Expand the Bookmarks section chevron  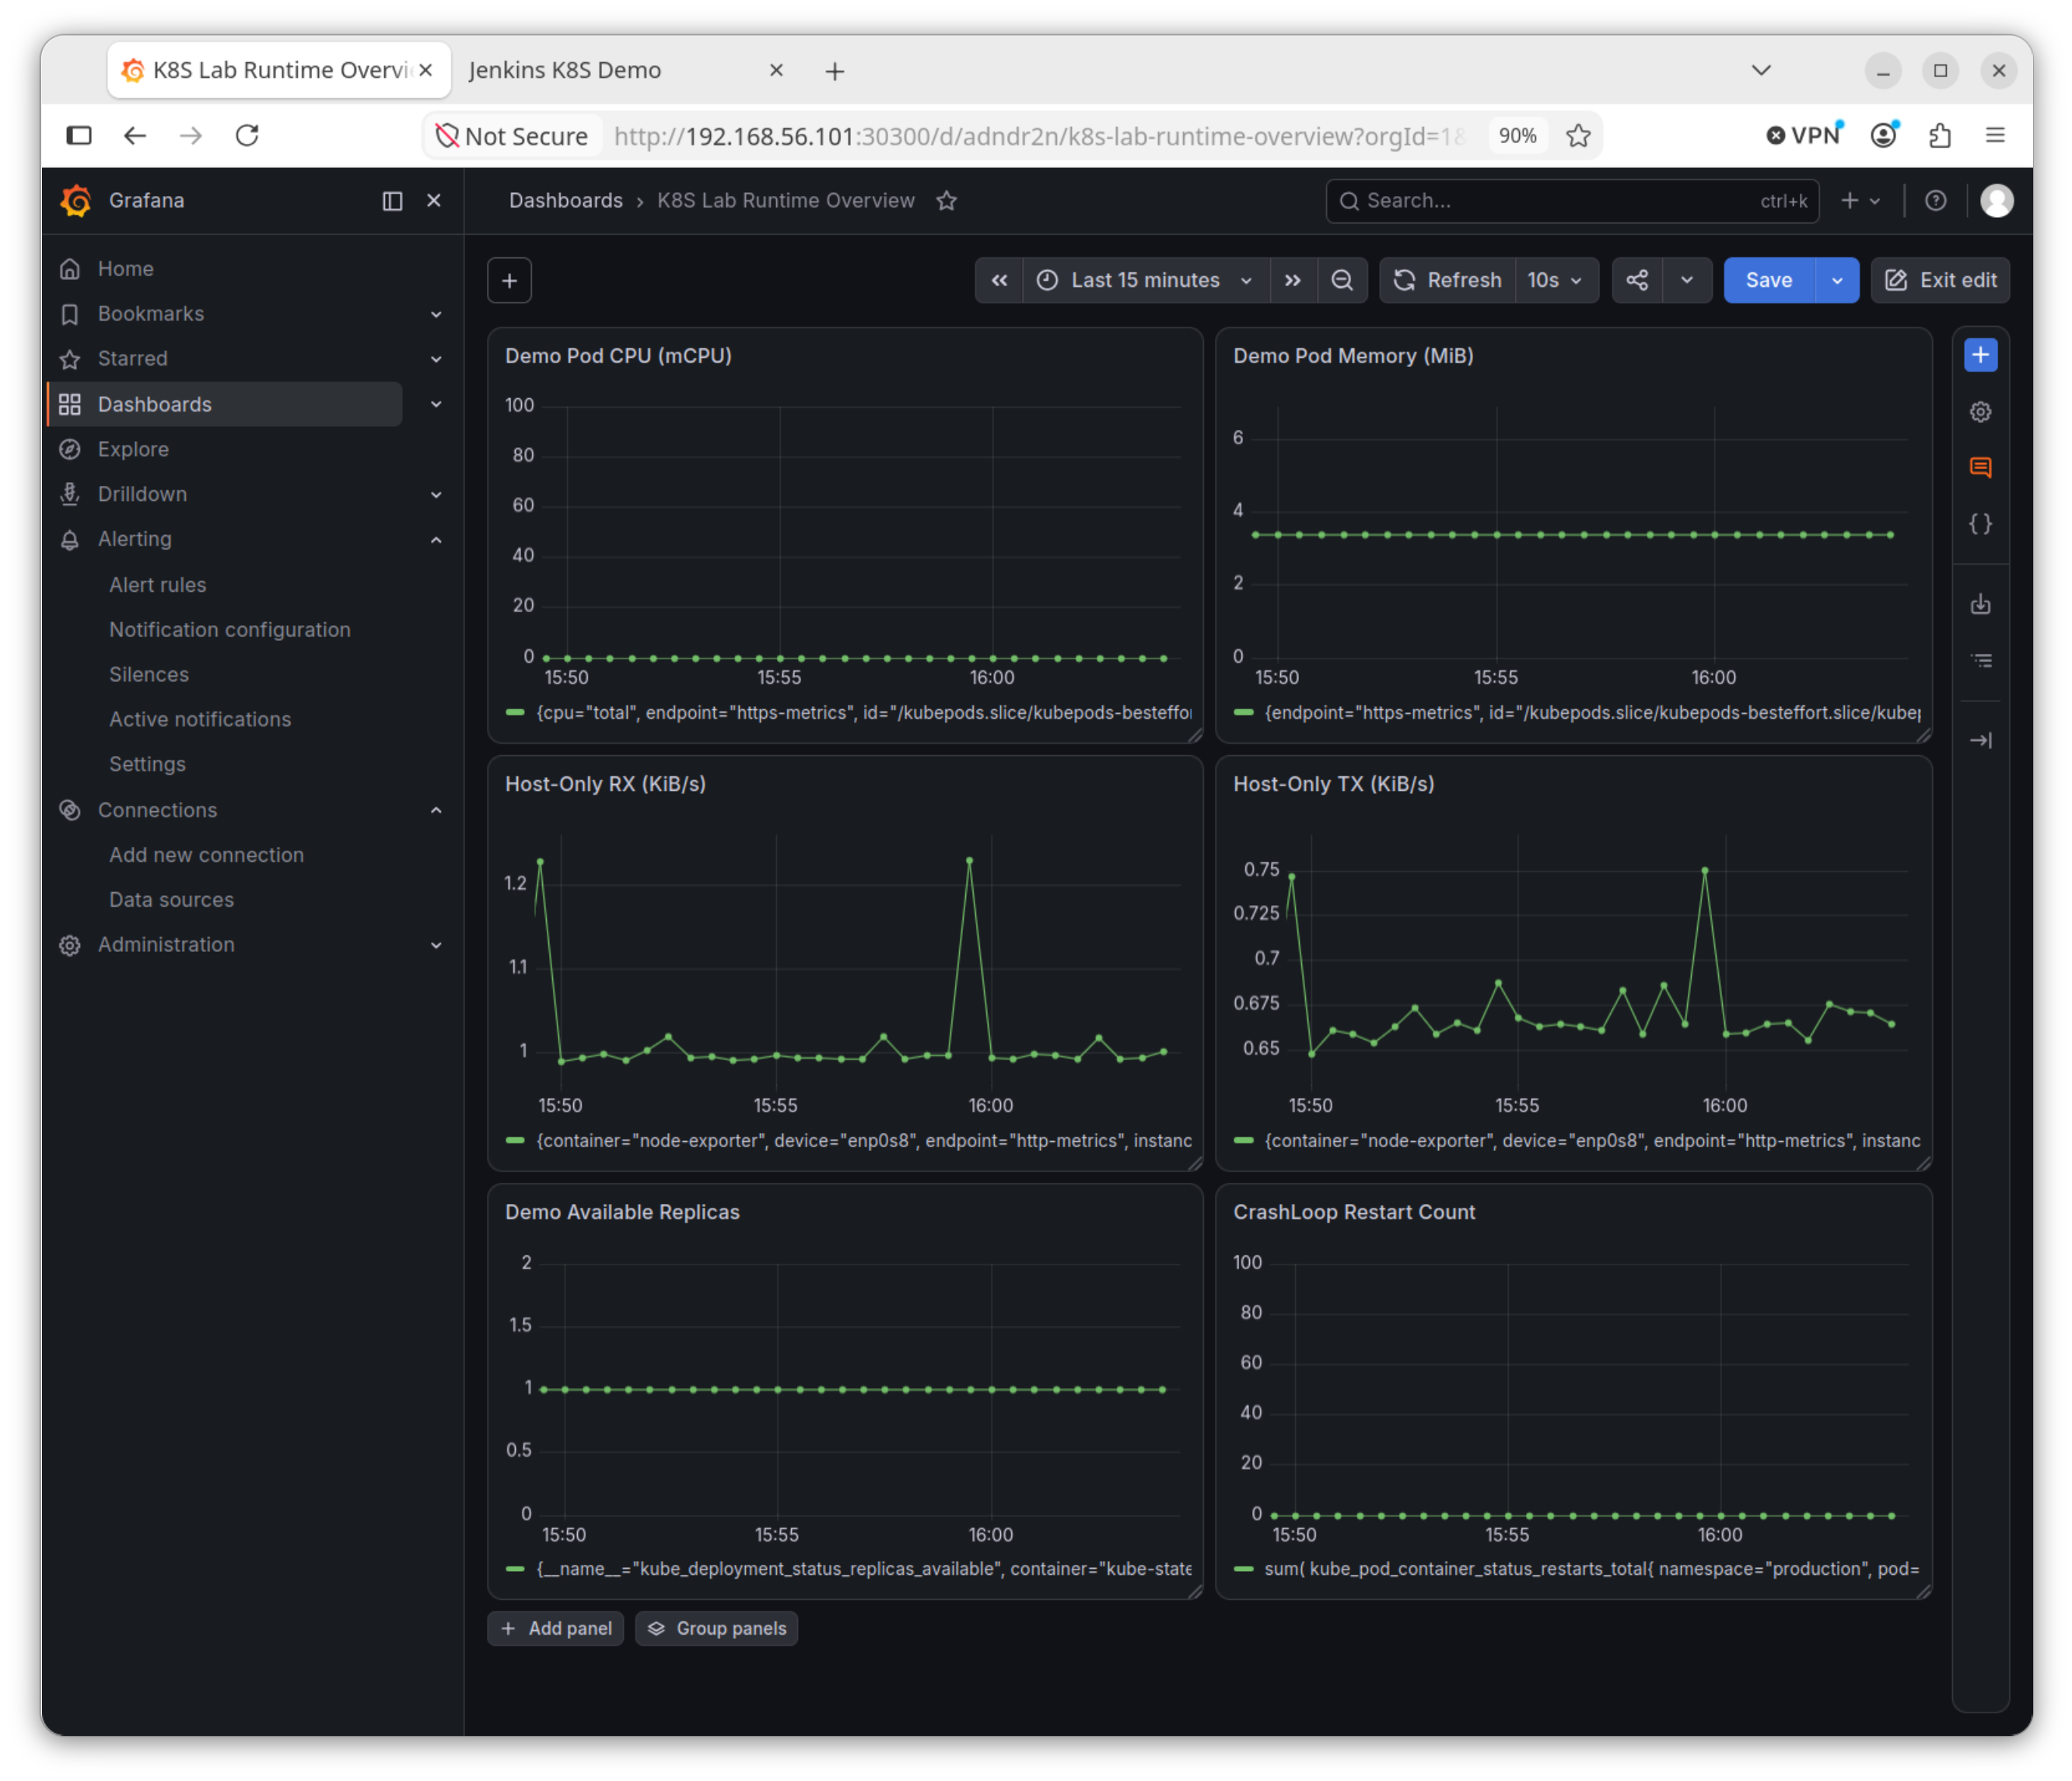coord(436,314)
